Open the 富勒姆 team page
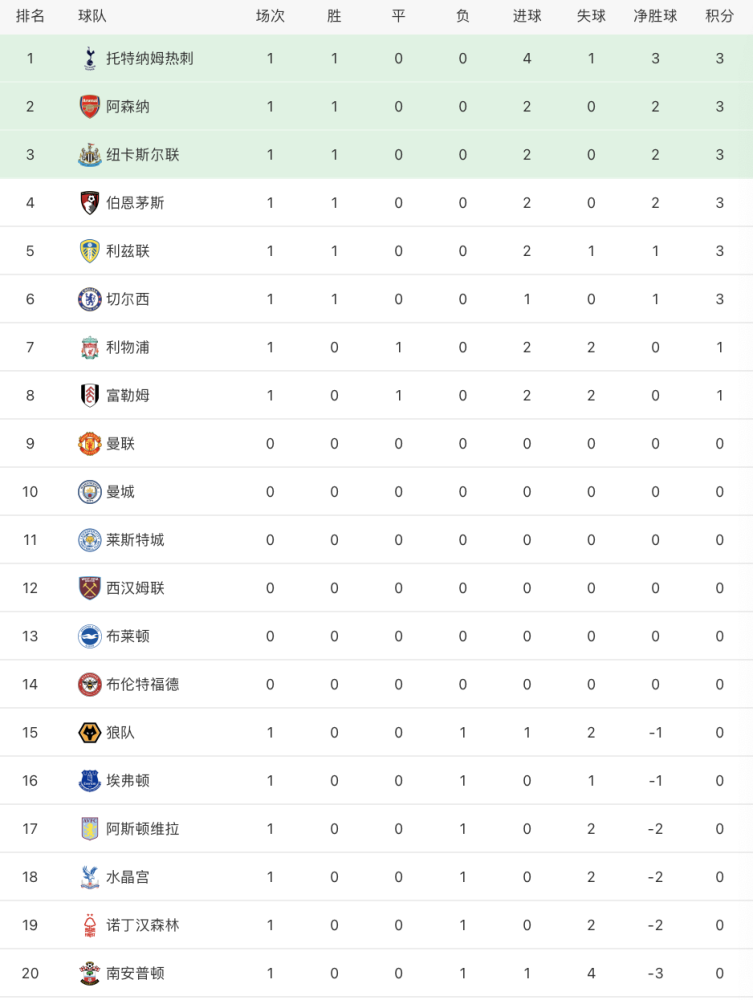Screen dimensions: 753x1000 point(128,395)
